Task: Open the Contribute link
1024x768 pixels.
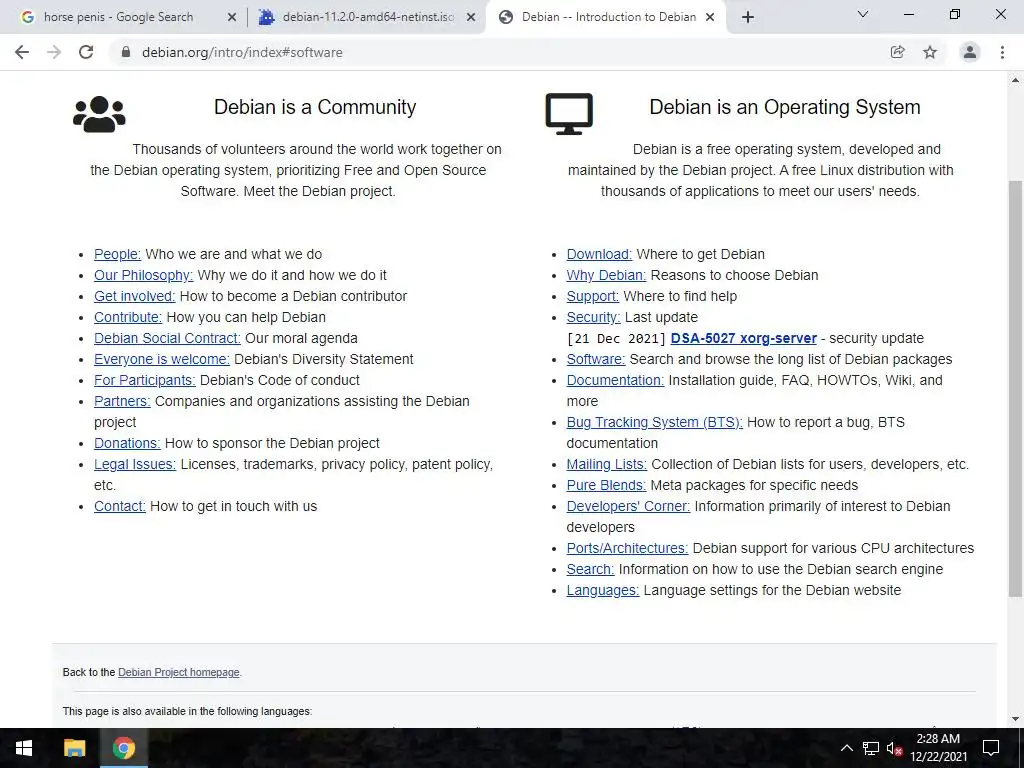Action: 128,317
